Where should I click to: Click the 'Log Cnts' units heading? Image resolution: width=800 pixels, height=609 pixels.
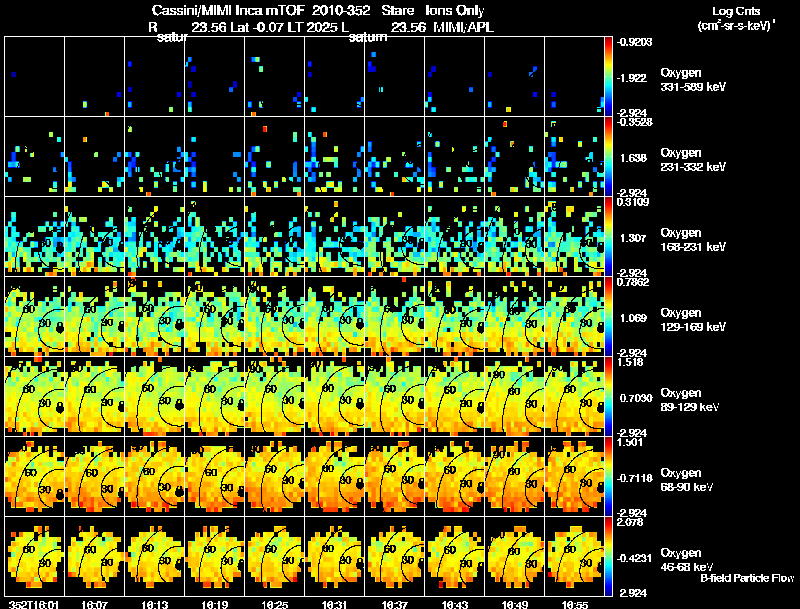[736, 11]
